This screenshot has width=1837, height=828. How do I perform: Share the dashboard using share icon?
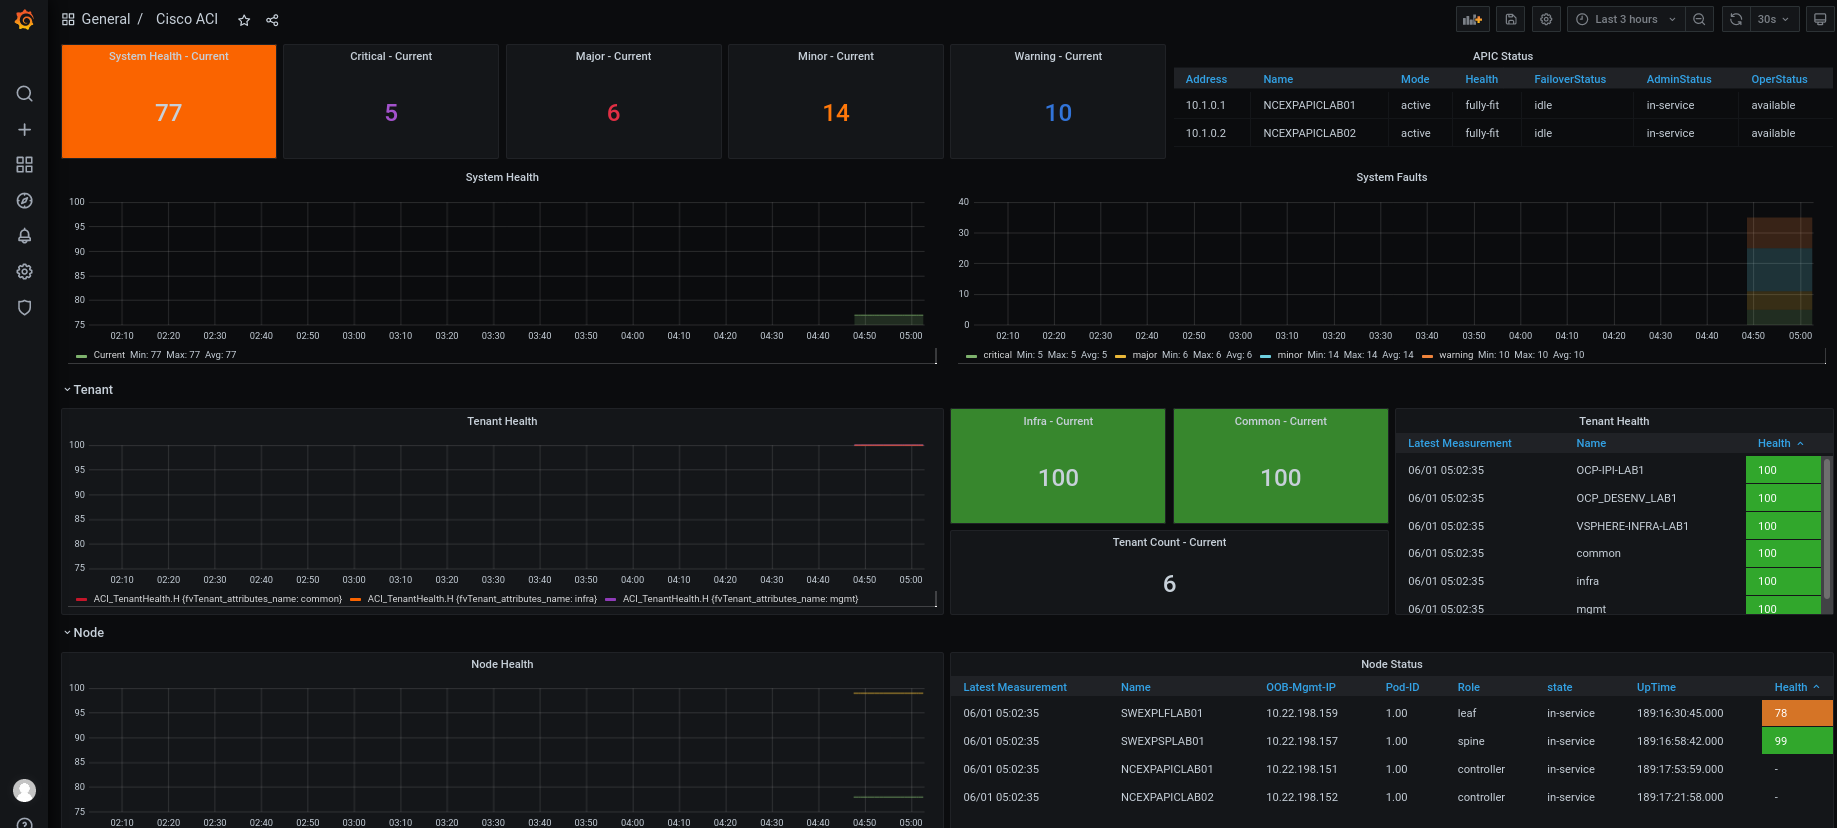click(x=272, y=20)
